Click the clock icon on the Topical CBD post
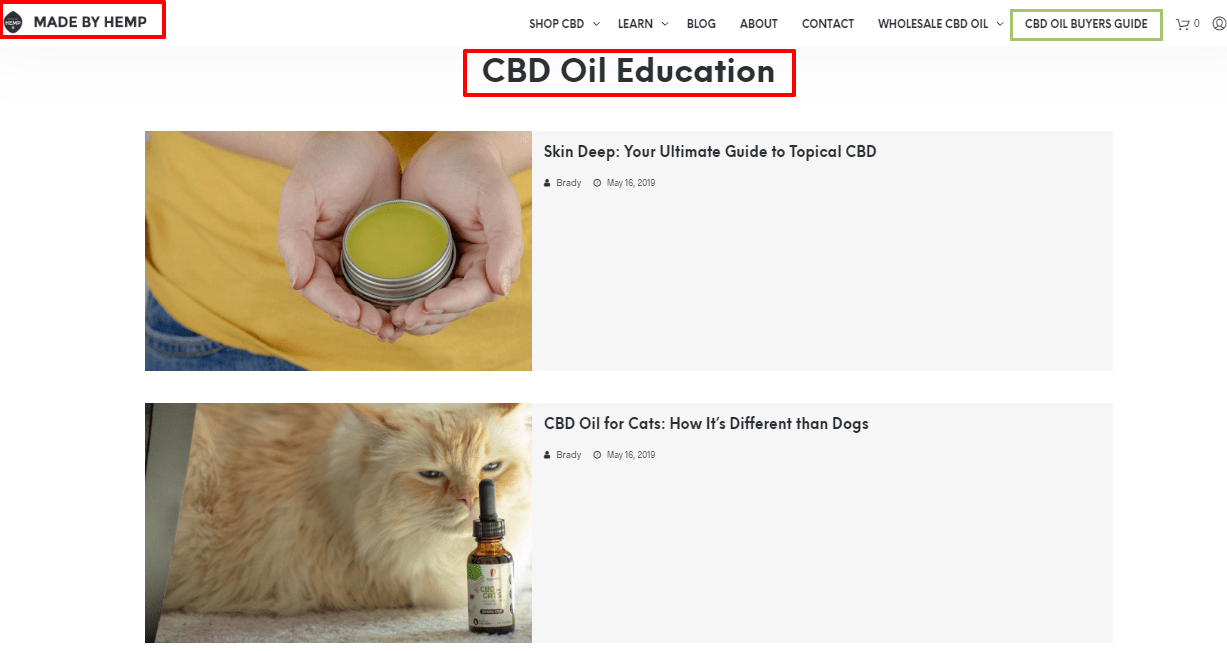 point(597,183)
